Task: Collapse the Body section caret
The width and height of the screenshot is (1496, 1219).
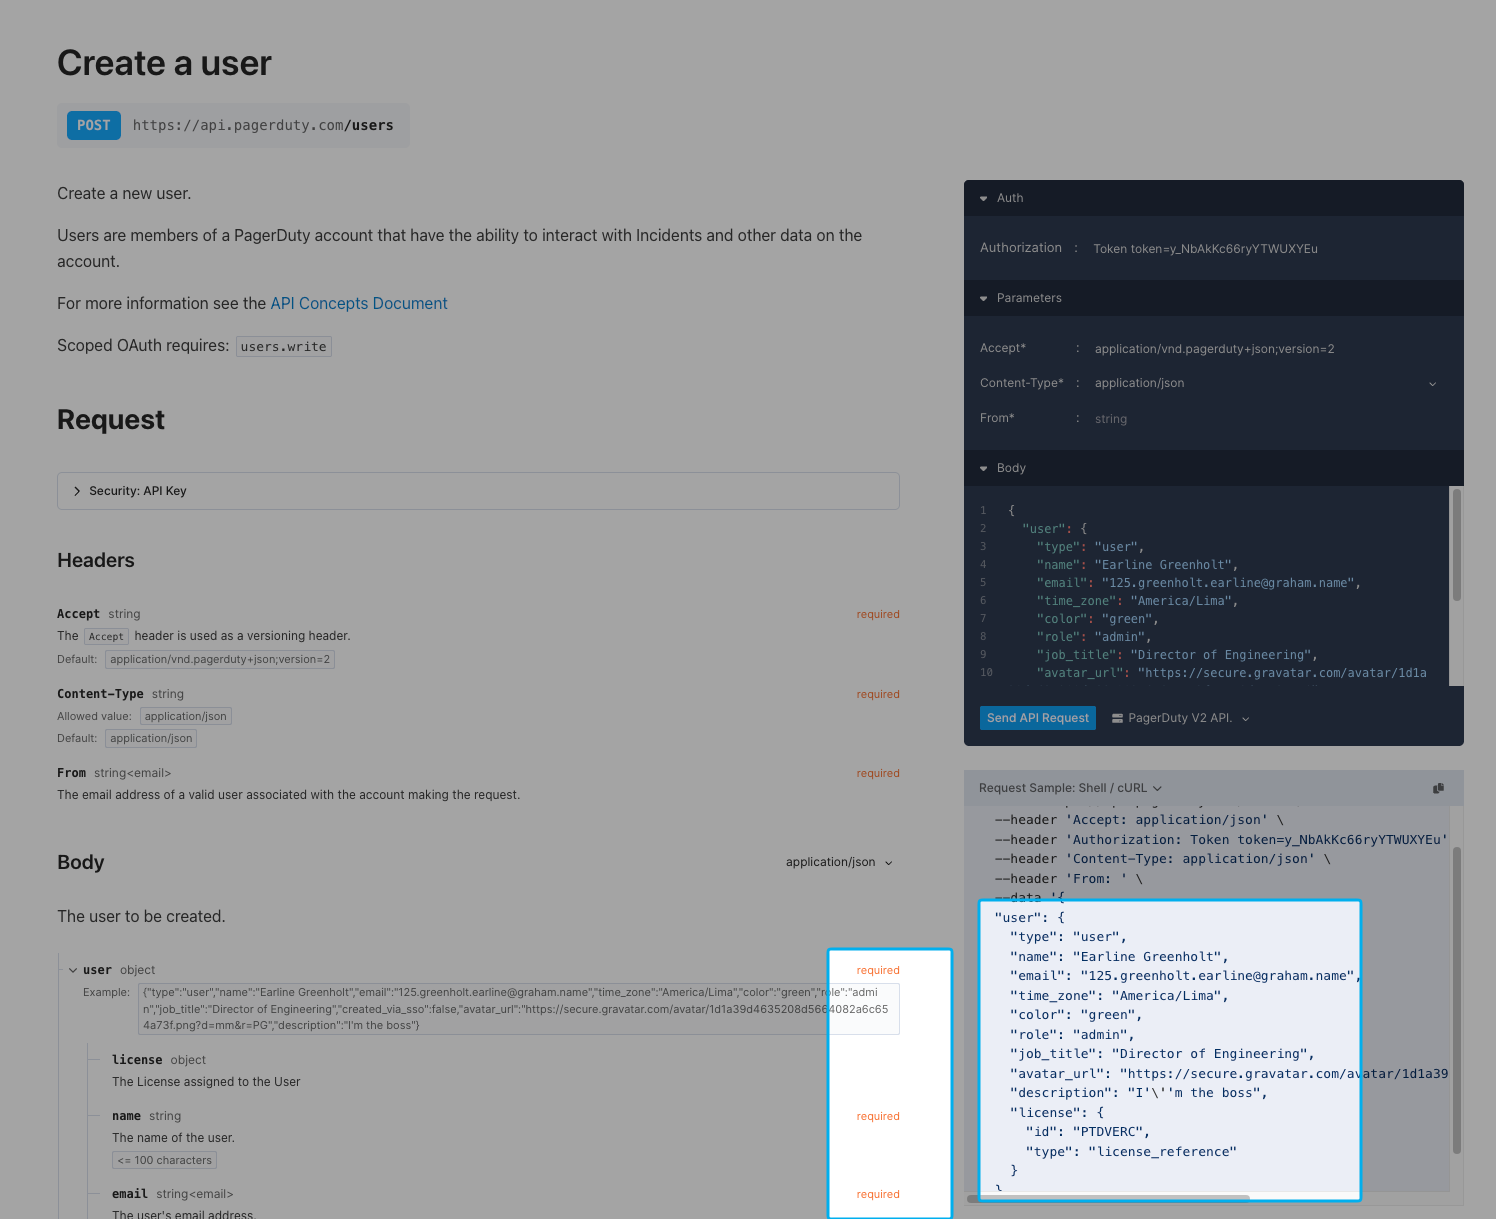Action: coord(984,468)
